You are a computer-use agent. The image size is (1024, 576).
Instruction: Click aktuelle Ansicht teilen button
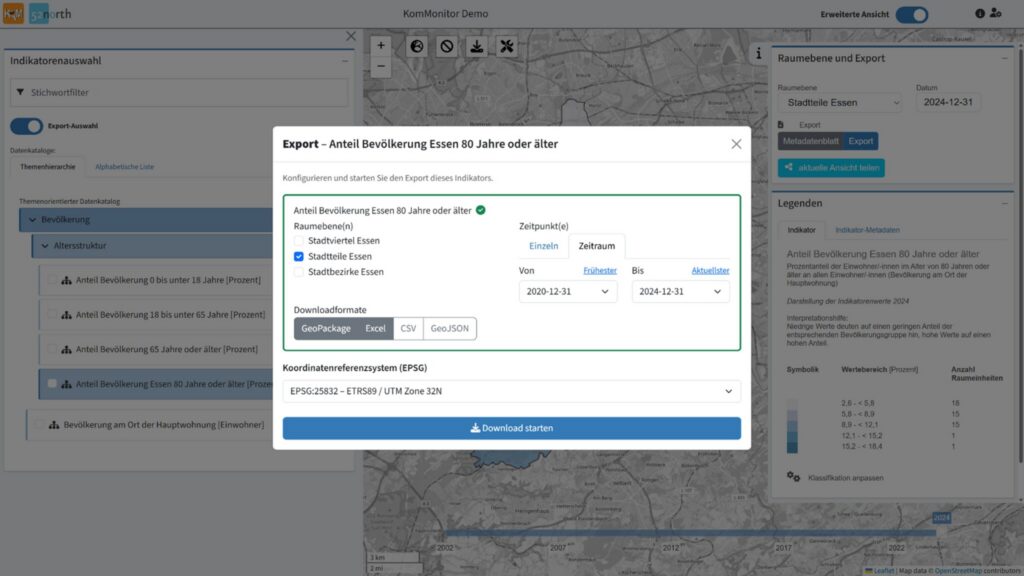point(831,168)
